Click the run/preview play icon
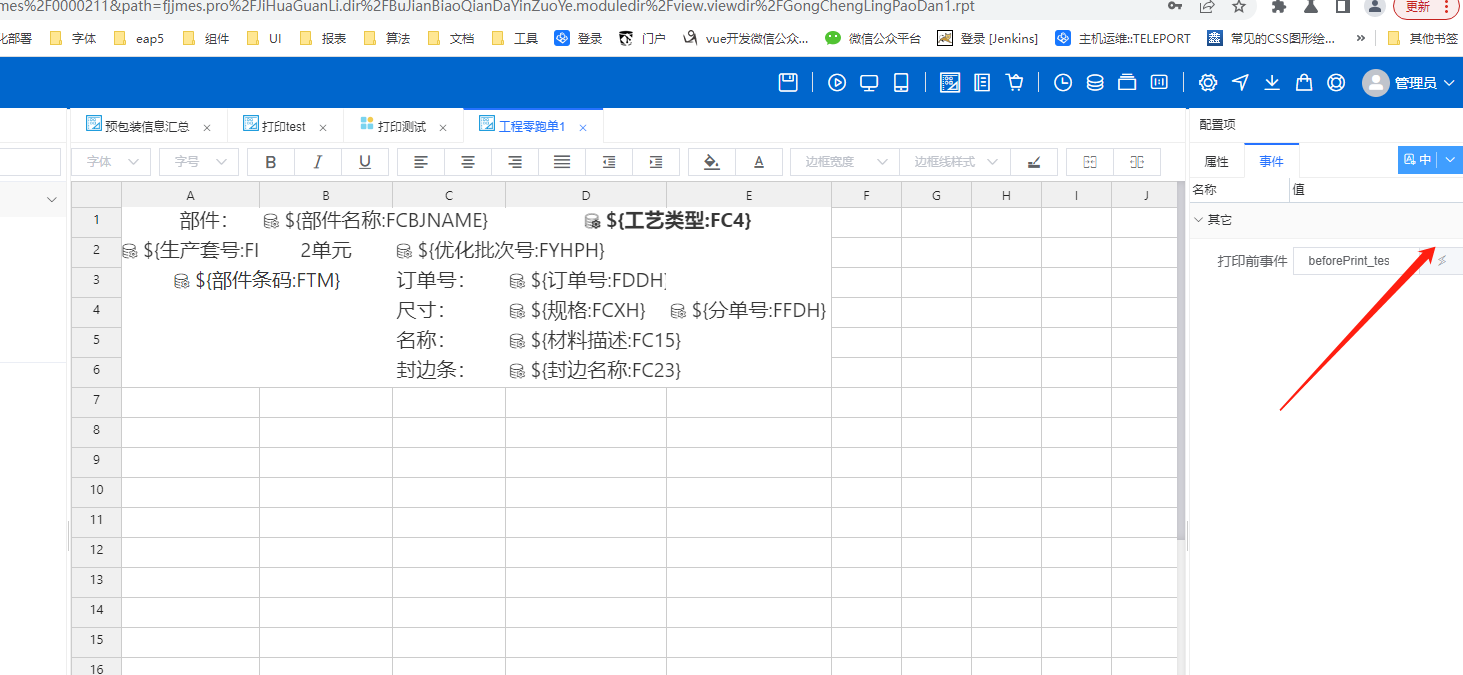Viewport: 1463px width, 675px height. point(837,83)
